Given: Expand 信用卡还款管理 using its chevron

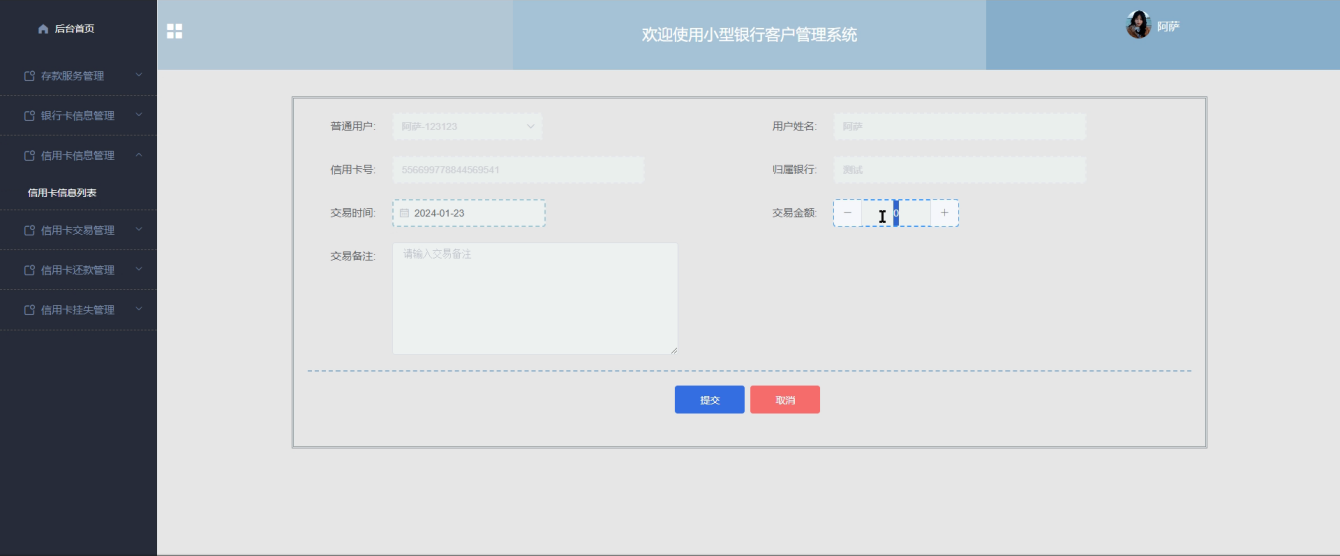Looking at the screenshot, I should pos(139,269).
